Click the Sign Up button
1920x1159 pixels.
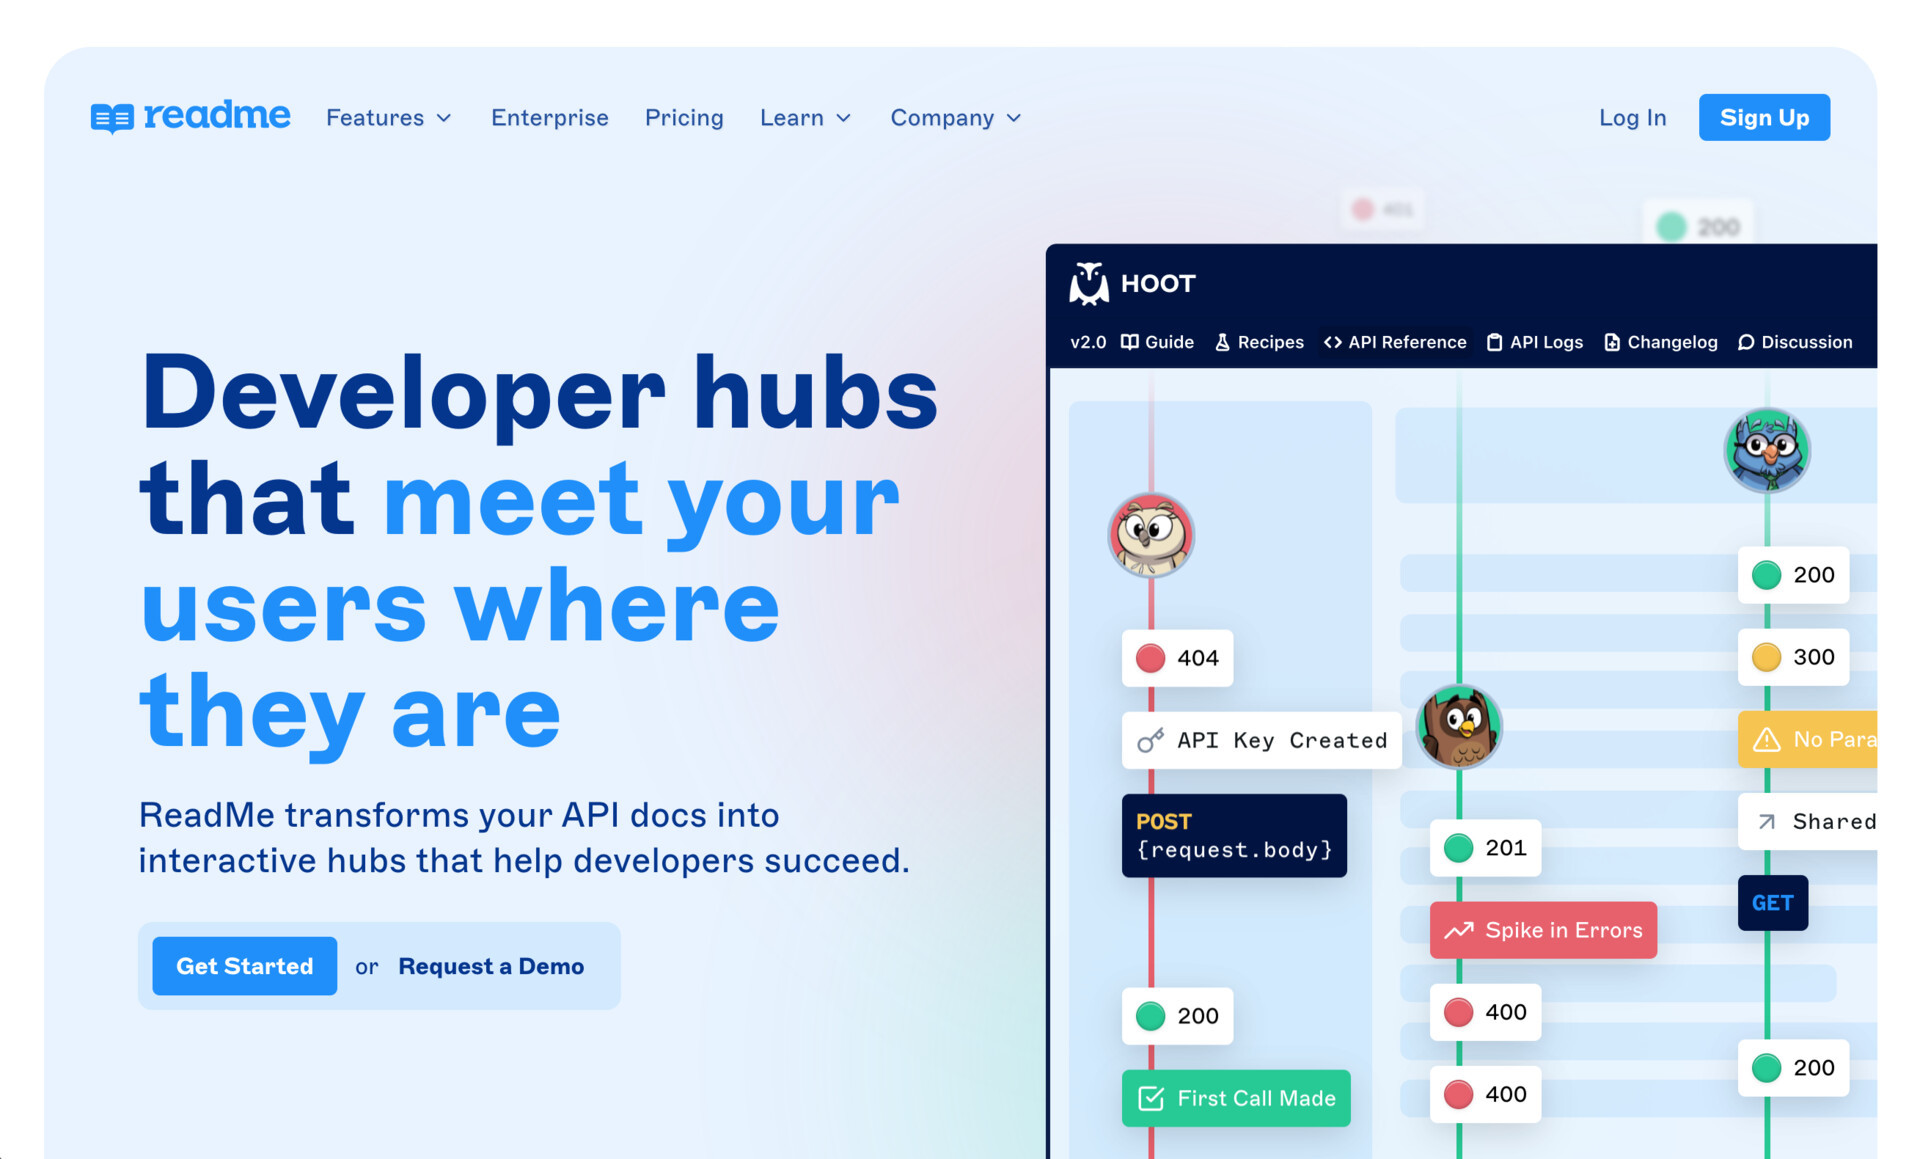(x=1765, y=118)
